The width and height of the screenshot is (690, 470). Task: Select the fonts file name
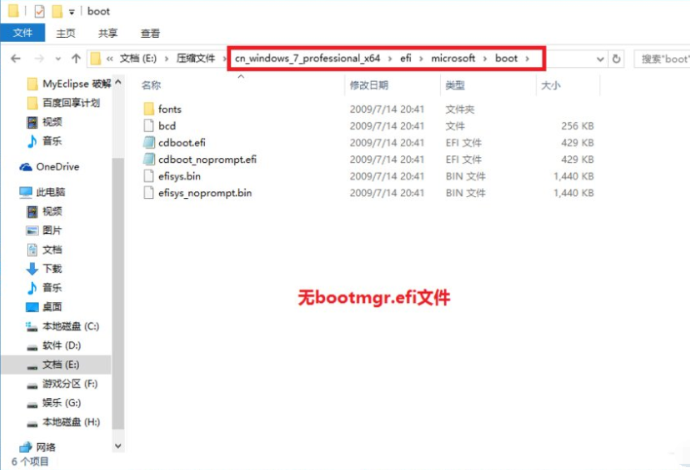click(169, 109)
